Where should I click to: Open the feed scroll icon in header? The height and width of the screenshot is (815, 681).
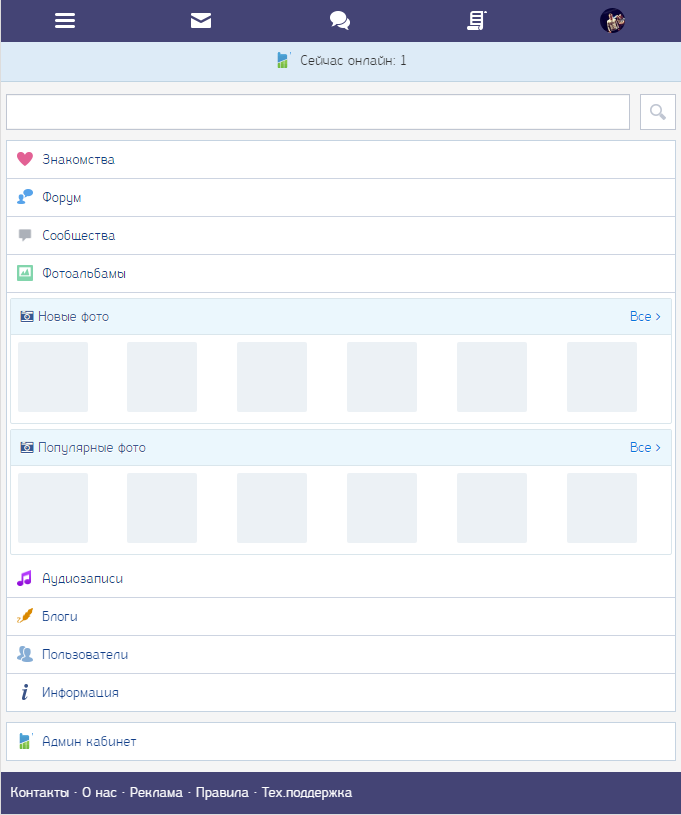(x=477, y=20)
